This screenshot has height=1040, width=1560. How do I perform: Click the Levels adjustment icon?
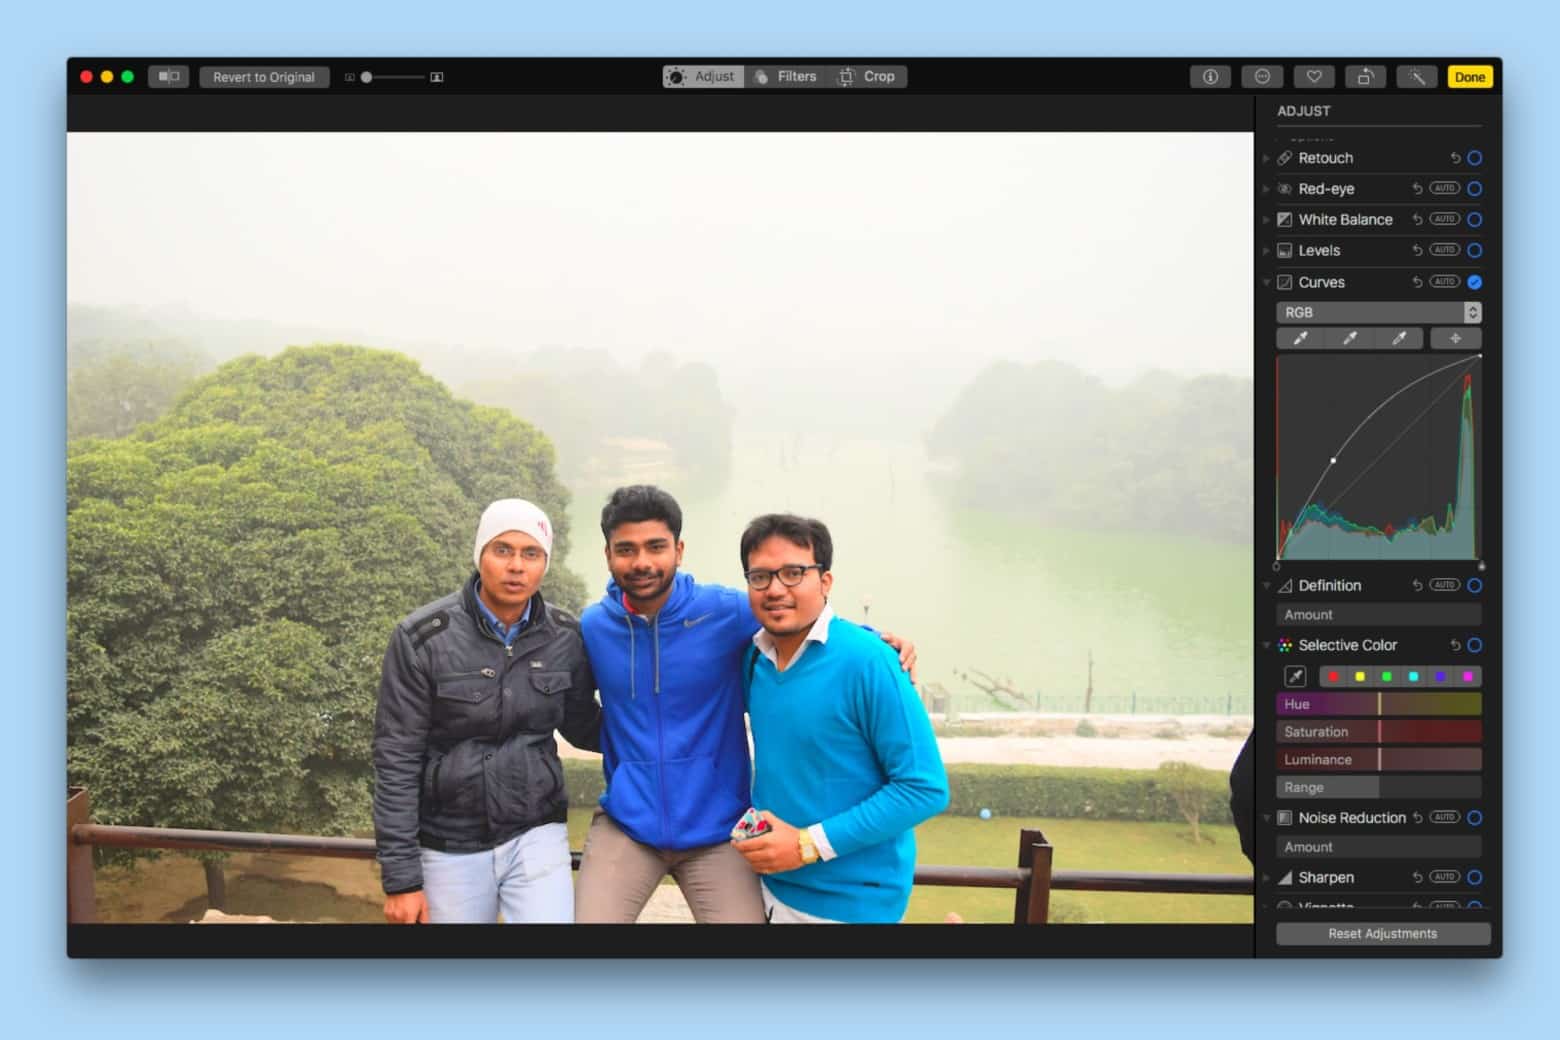click(1285, 250)
